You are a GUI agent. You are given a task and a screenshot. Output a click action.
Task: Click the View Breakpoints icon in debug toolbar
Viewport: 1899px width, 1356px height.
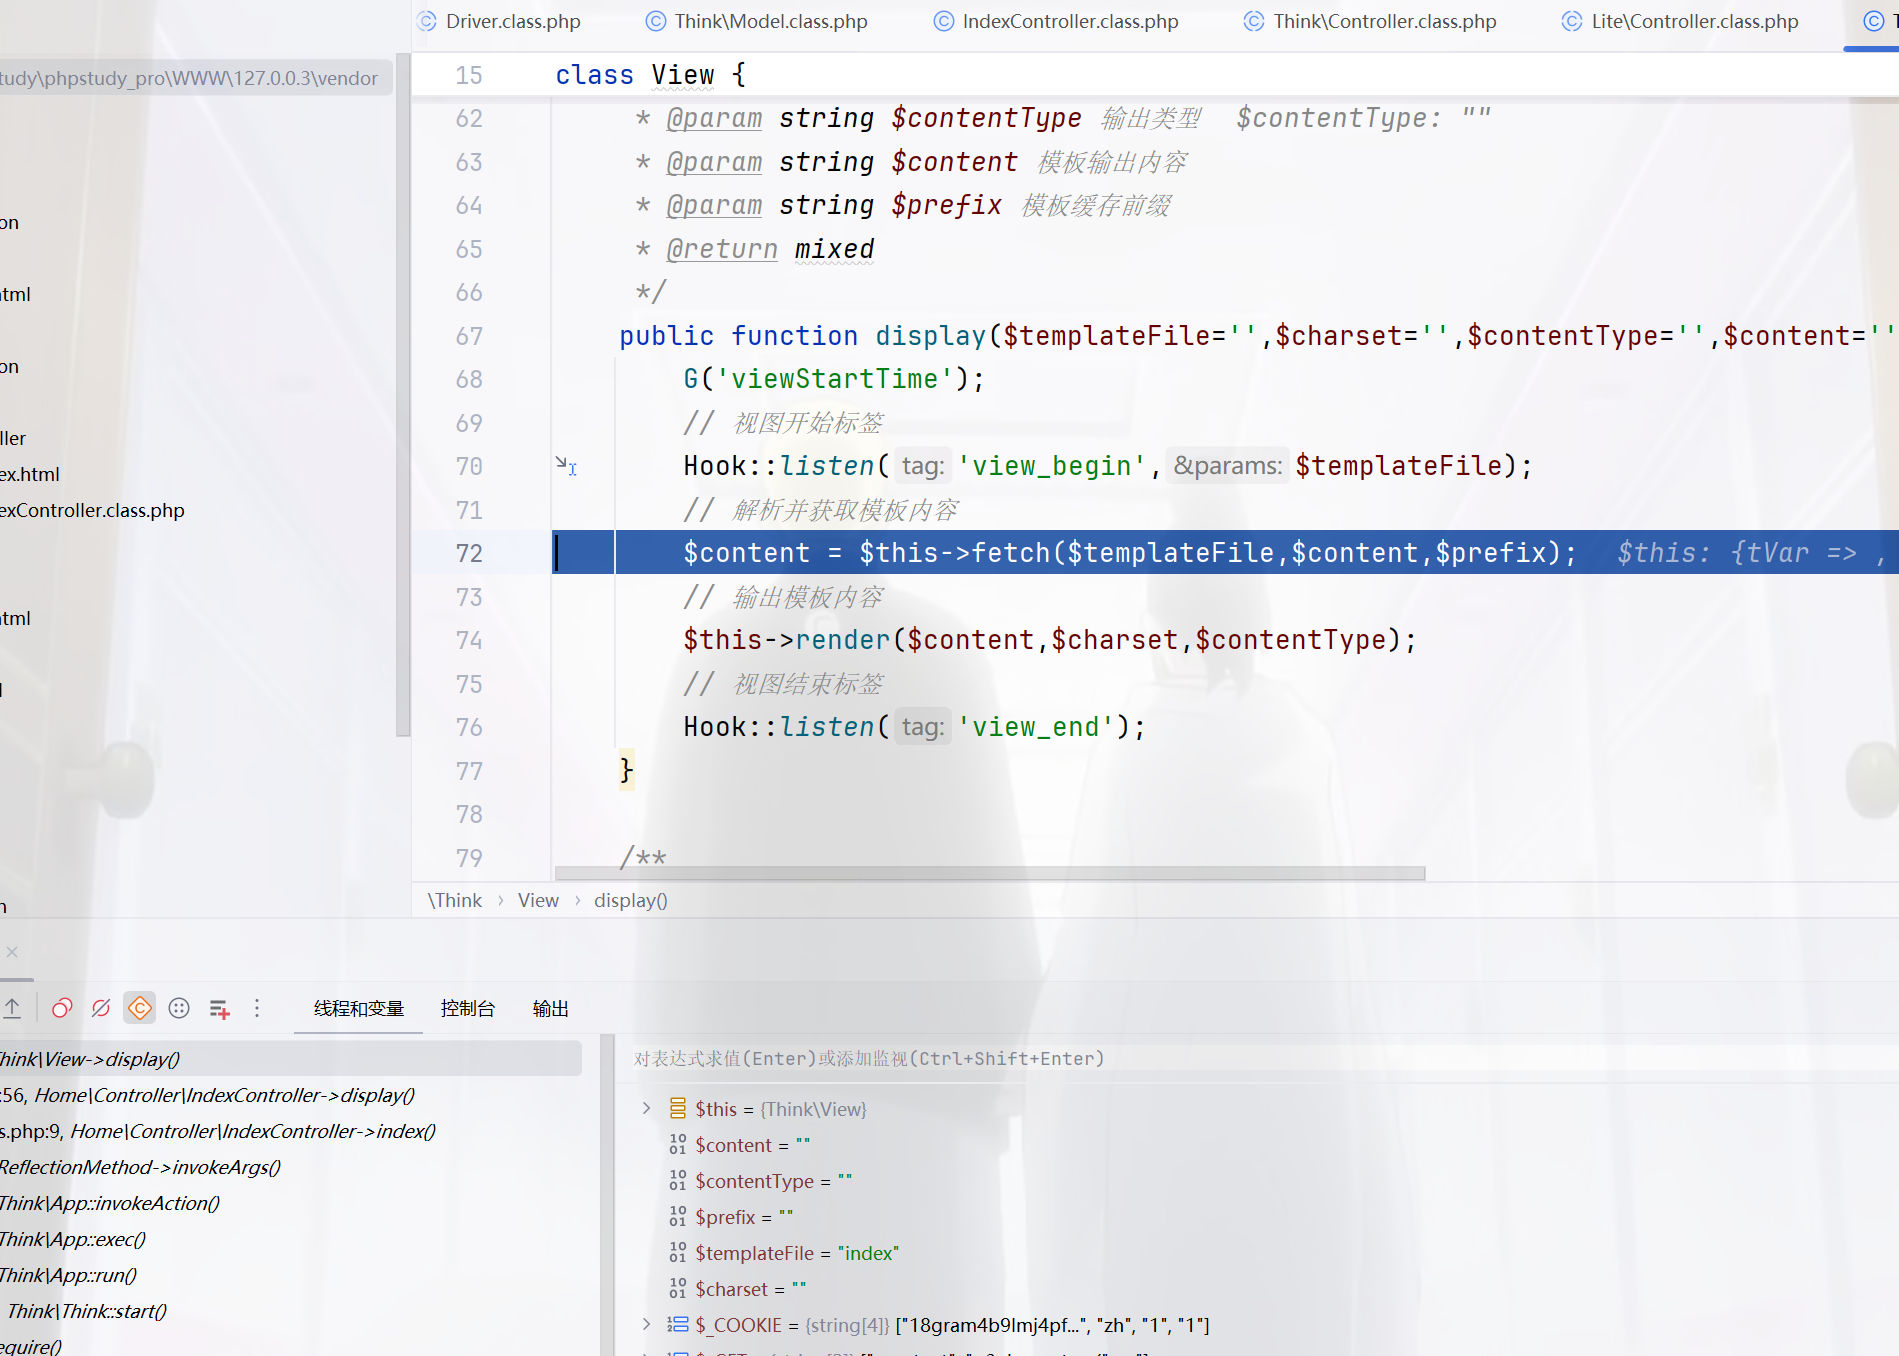click(x=62, y=1008)
